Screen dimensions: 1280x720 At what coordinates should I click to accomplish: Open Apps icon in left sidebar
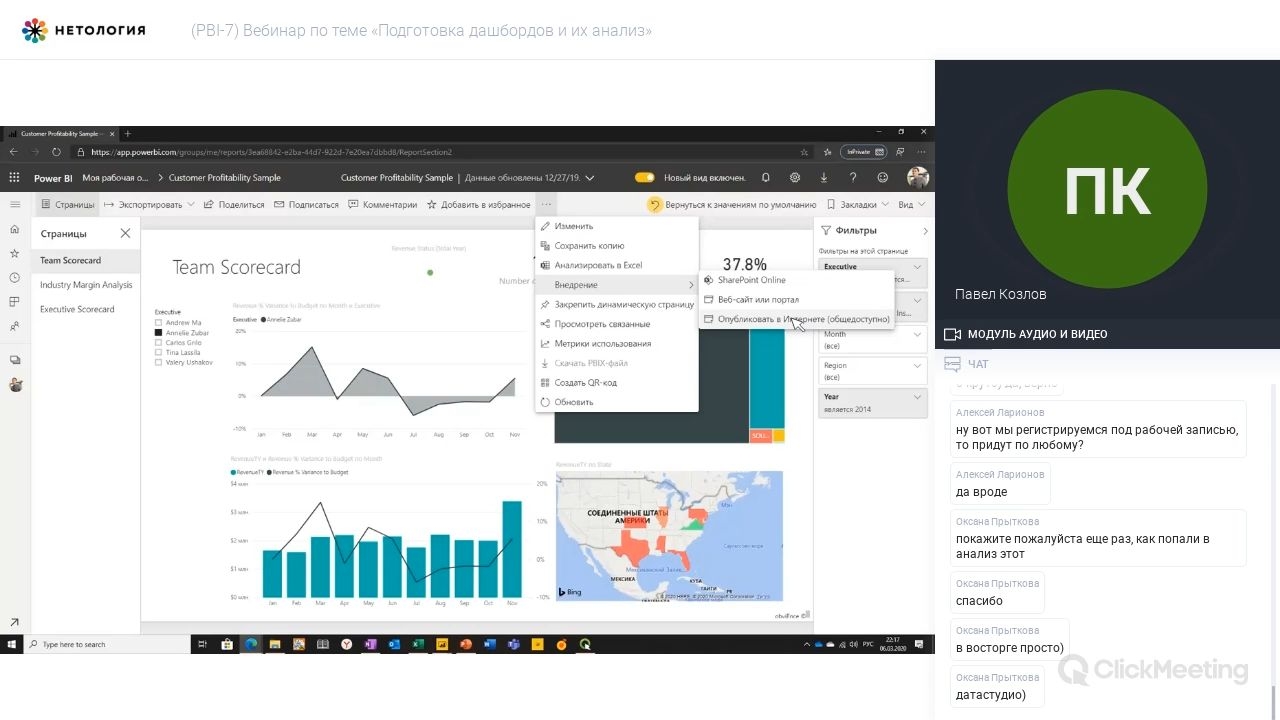(14, 302)
